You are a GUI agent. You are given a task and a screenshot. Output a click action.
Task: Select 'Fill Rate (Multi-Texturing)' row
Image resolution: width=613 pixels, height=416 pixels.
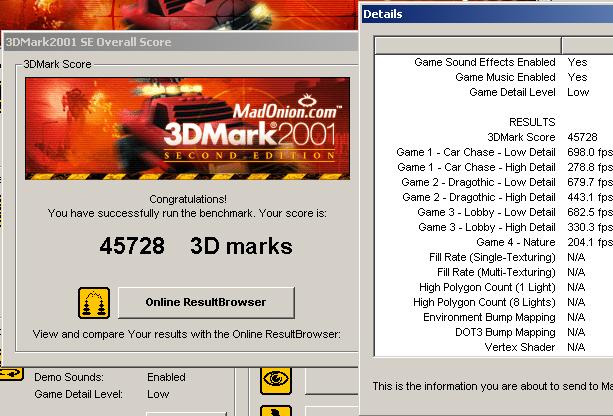(x=494, y=272)
